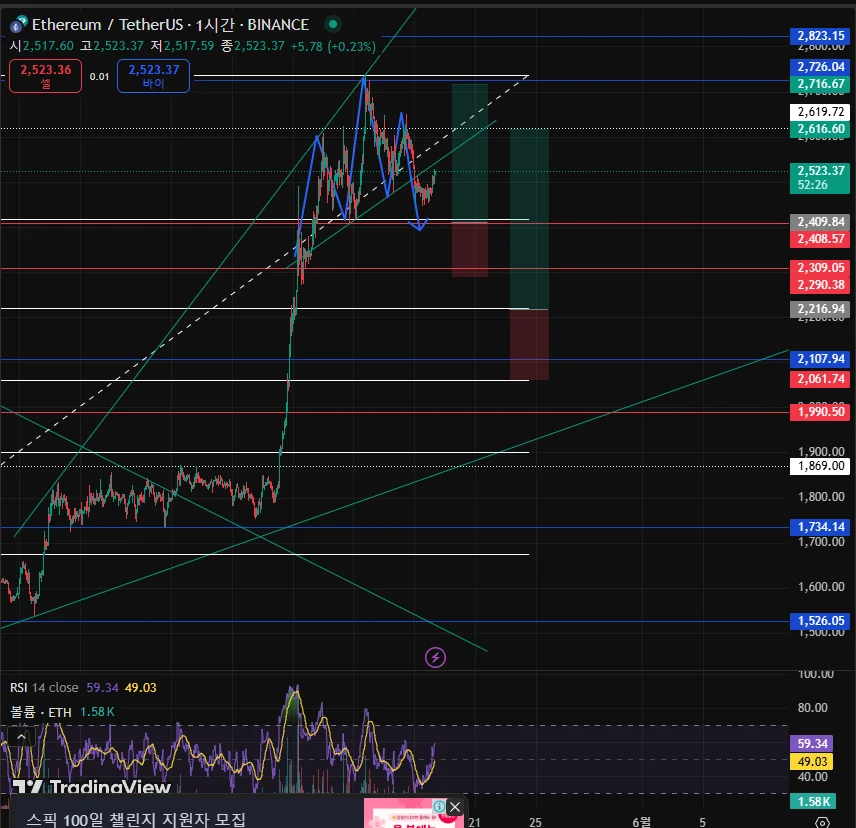Click the 2,309.05 red price label
Screen dimensions: 856x828
coord(820,267)
